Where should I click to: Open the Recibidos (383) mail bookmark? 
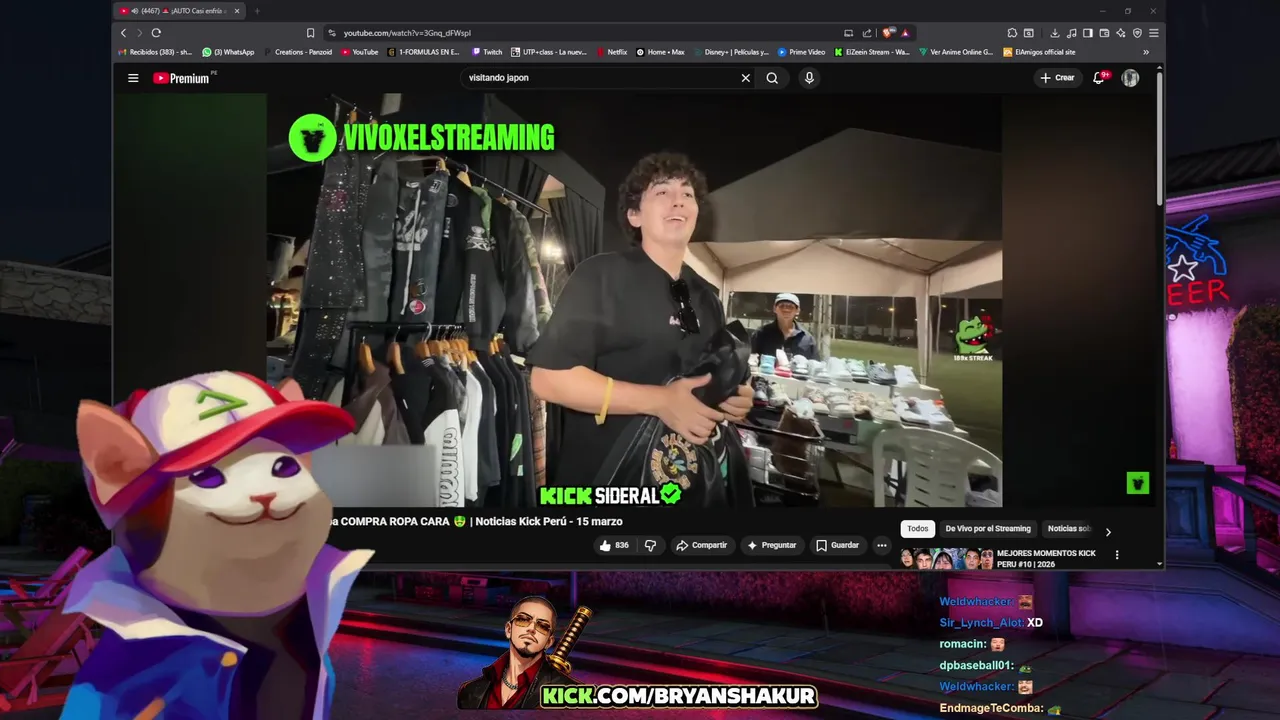coord(155,52)
